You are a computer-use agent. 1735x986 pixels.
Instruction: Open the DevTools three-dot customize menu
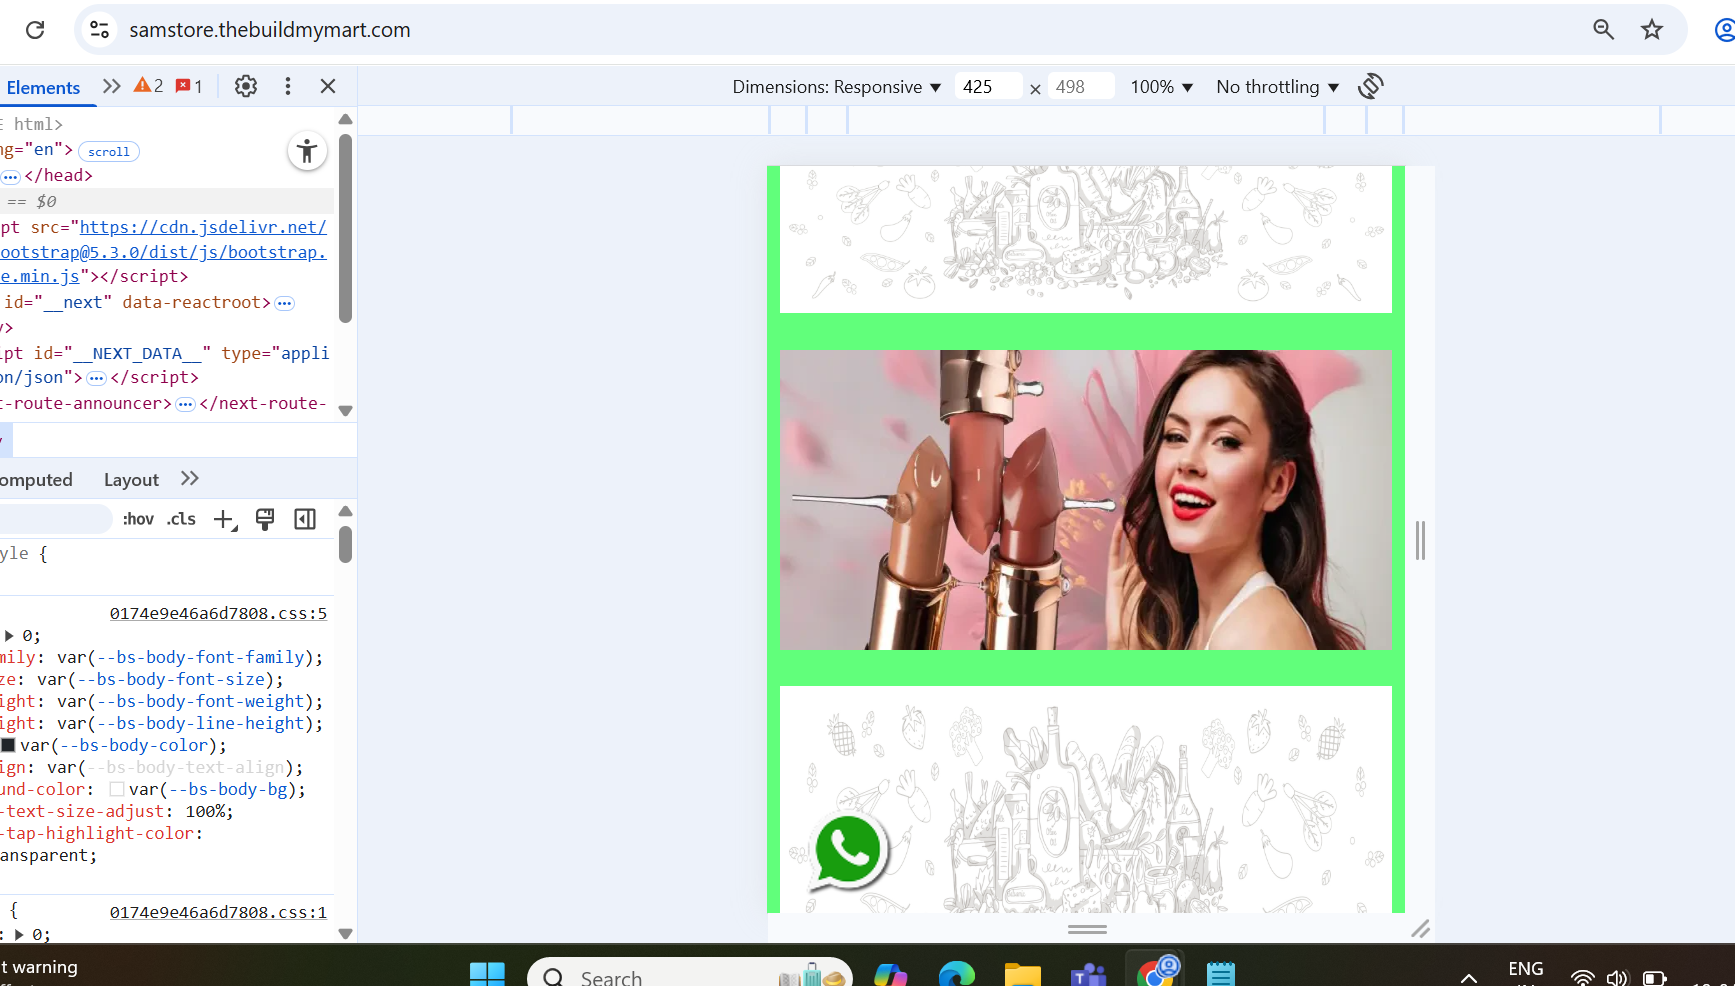tap(288, 86)
